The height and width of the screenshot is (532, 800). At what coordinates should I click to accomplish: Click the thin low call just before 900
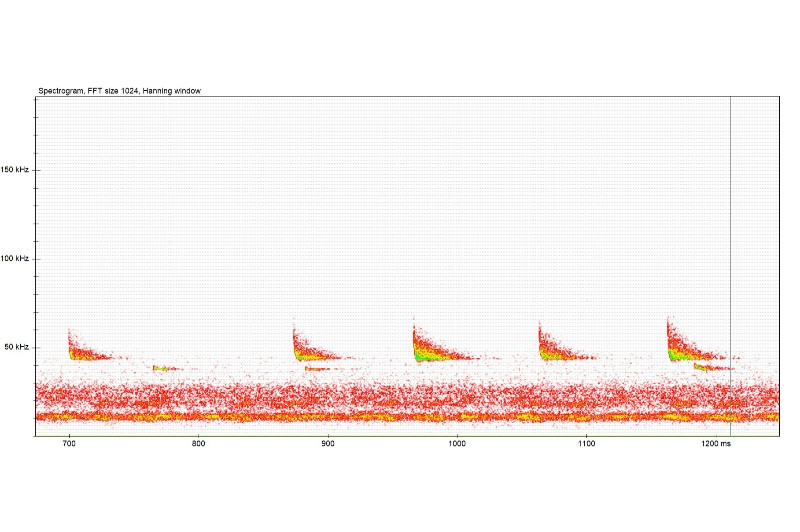coord(319,368)
